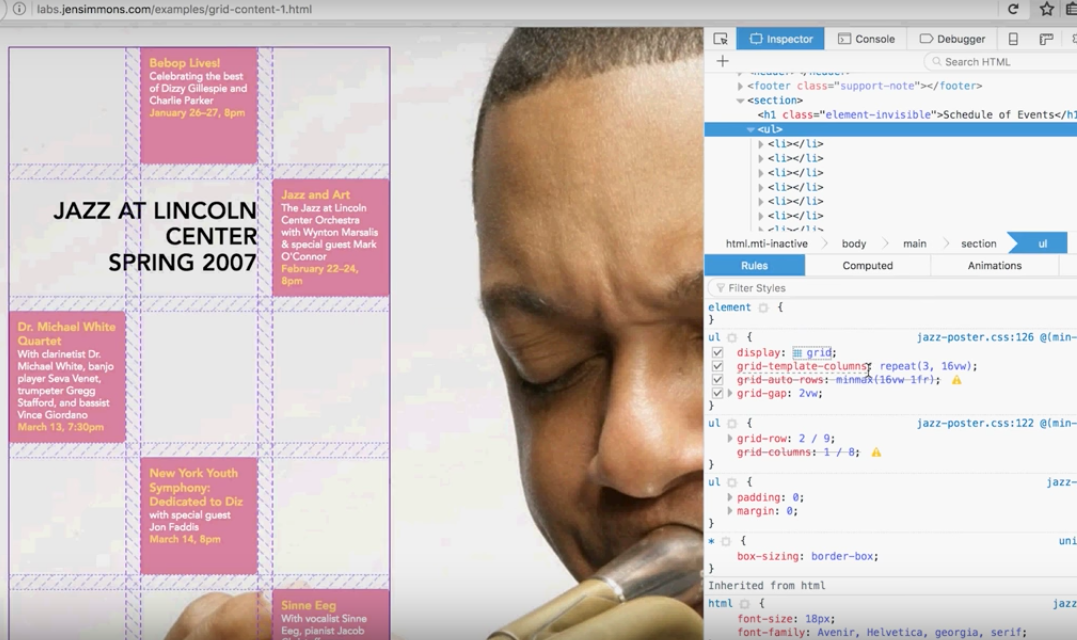This screenshot has width=1077, height=640.
Task: Collapse the selected ul node
Action: pos(750,129)
